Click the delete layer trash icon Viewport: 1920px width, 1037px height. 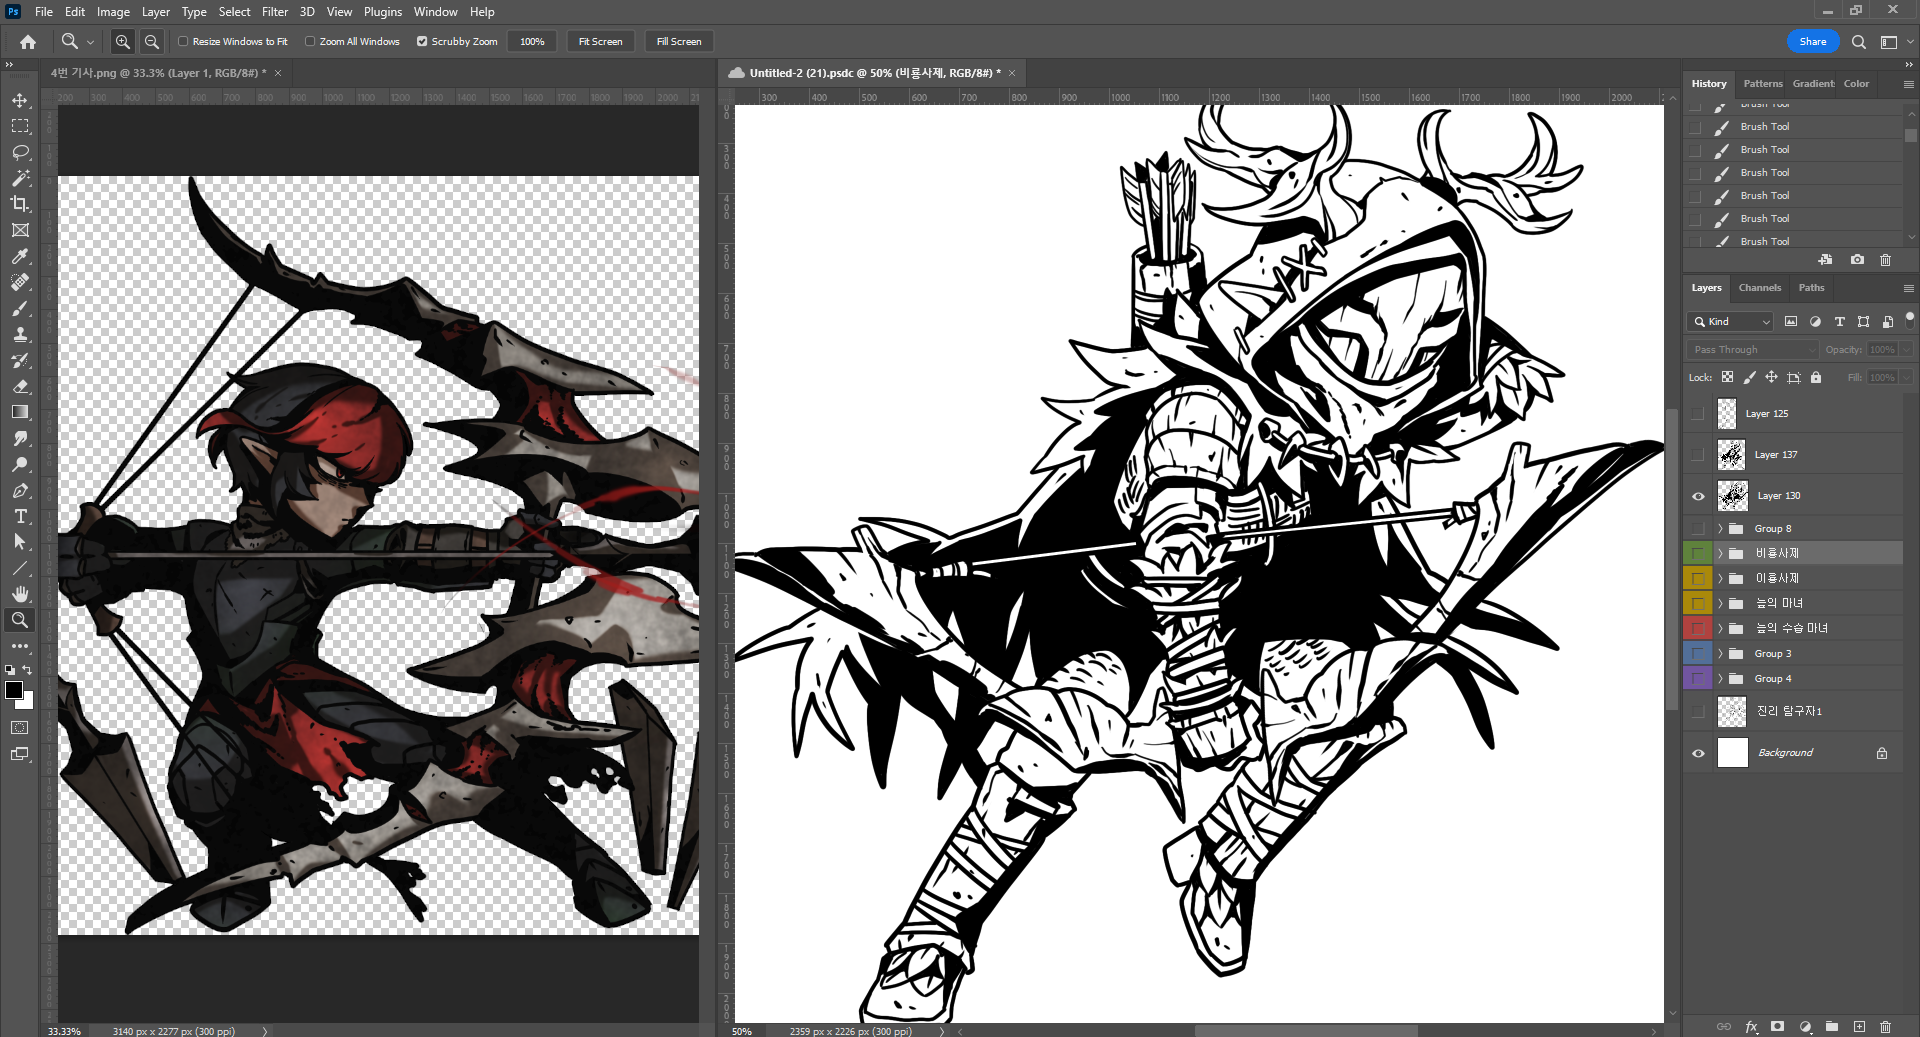point(1885,1026)
